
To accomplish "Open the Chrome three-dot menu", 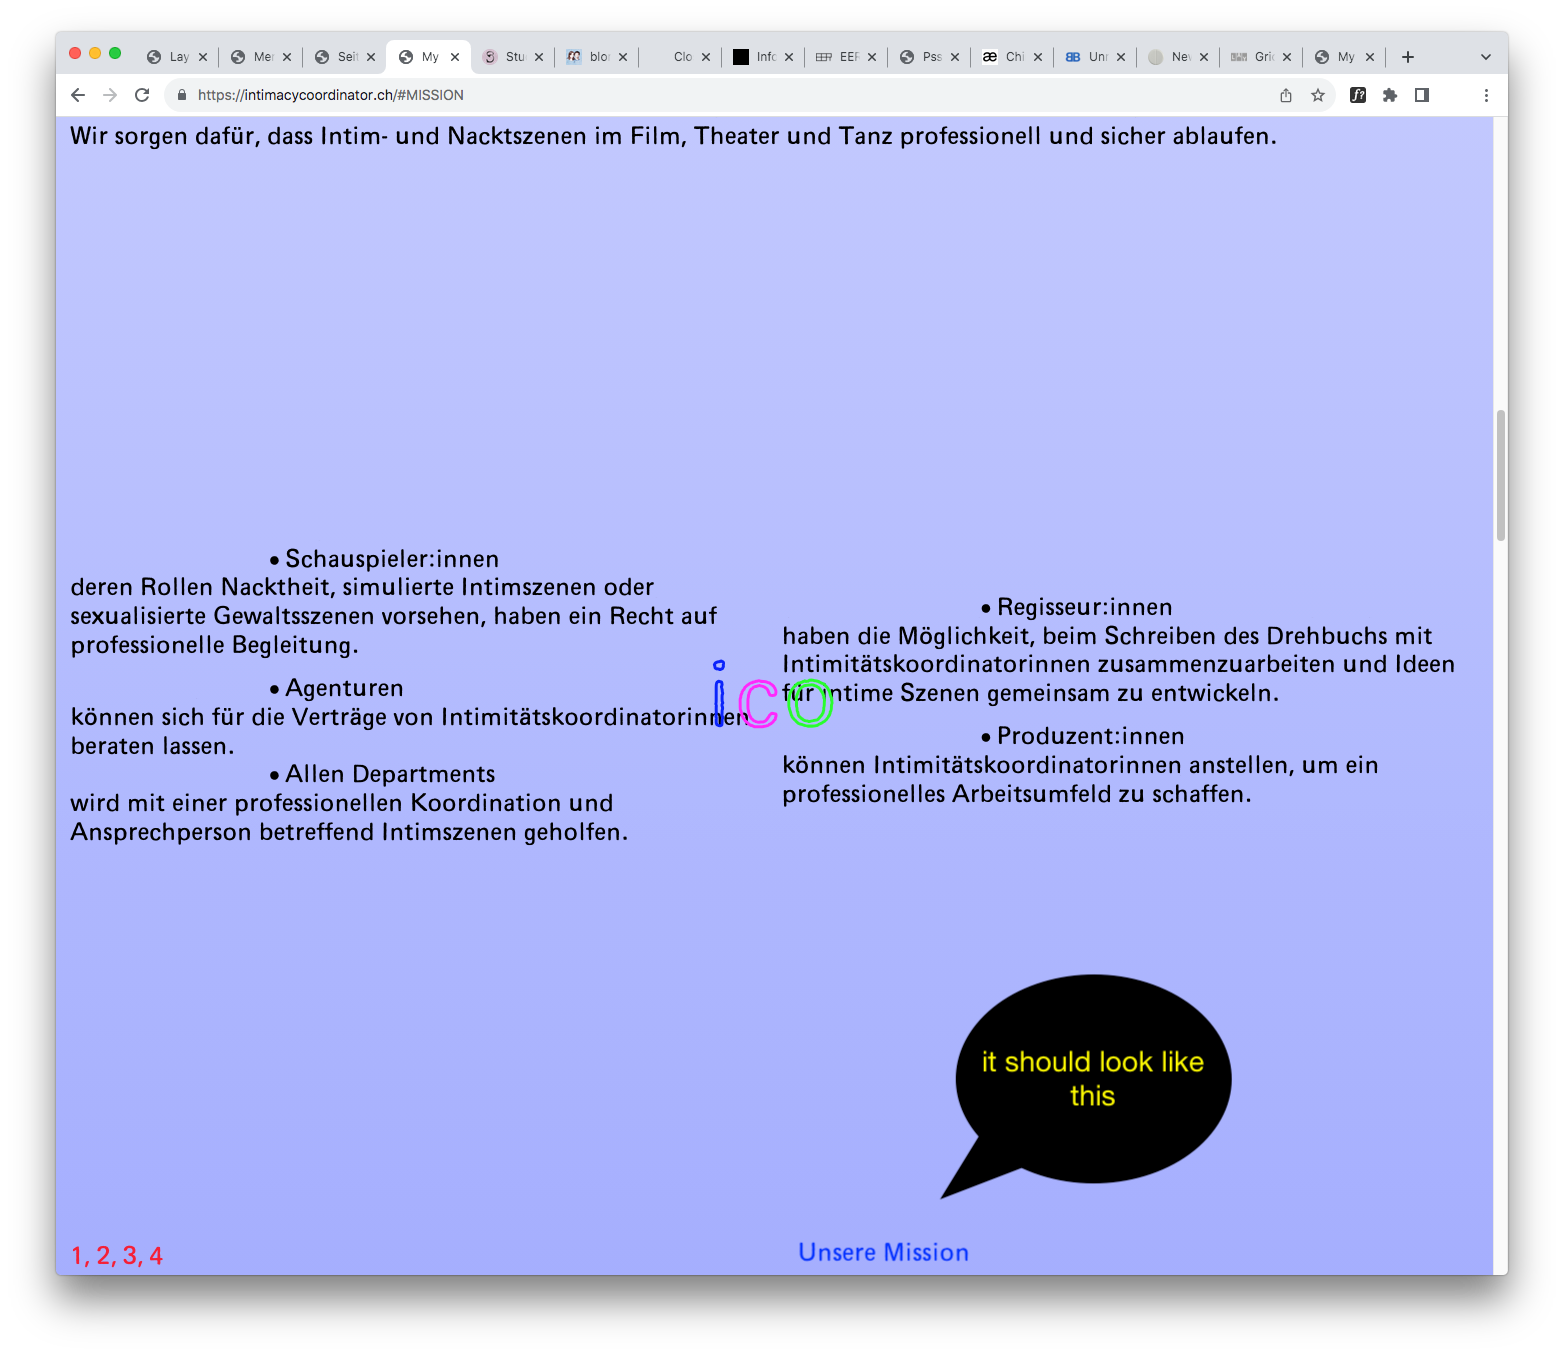I will [x=1486, y=95].
